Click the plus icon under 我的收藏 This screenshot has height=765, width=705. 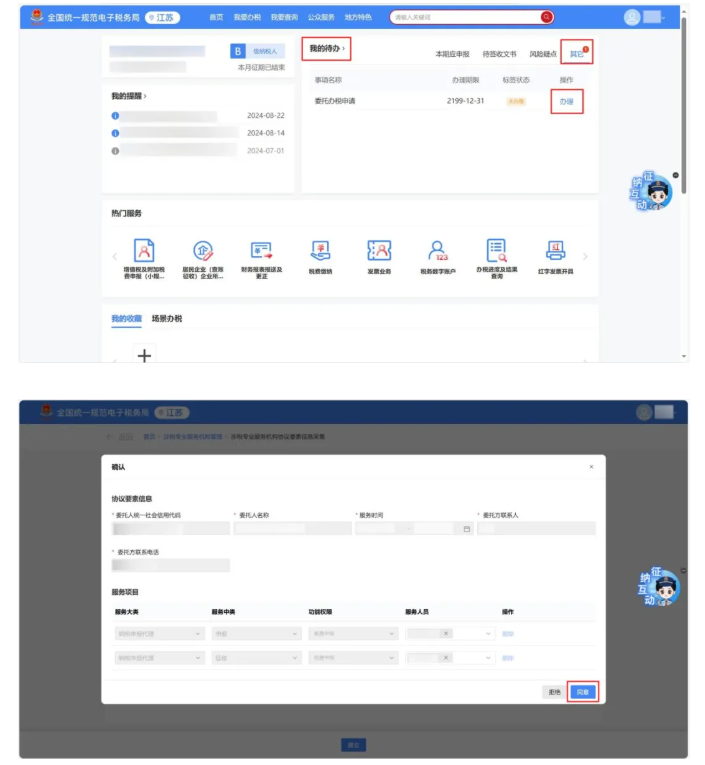[145, 354]
